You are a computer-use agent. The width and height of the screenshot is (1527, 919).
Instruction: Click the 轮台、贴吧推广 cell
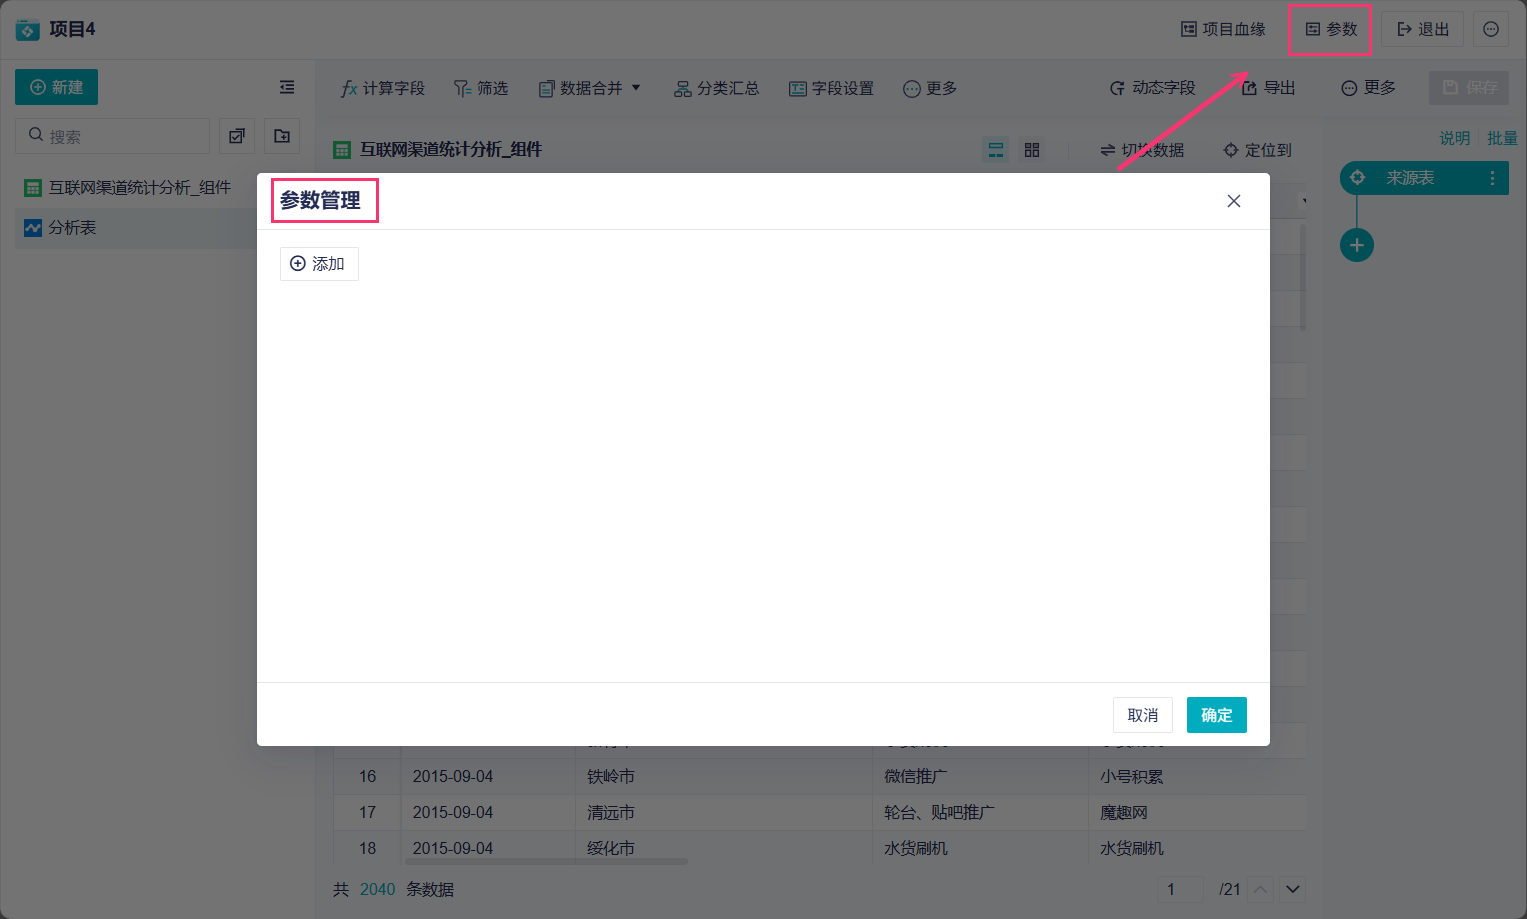pyautogui.click(x=980, y=812)
